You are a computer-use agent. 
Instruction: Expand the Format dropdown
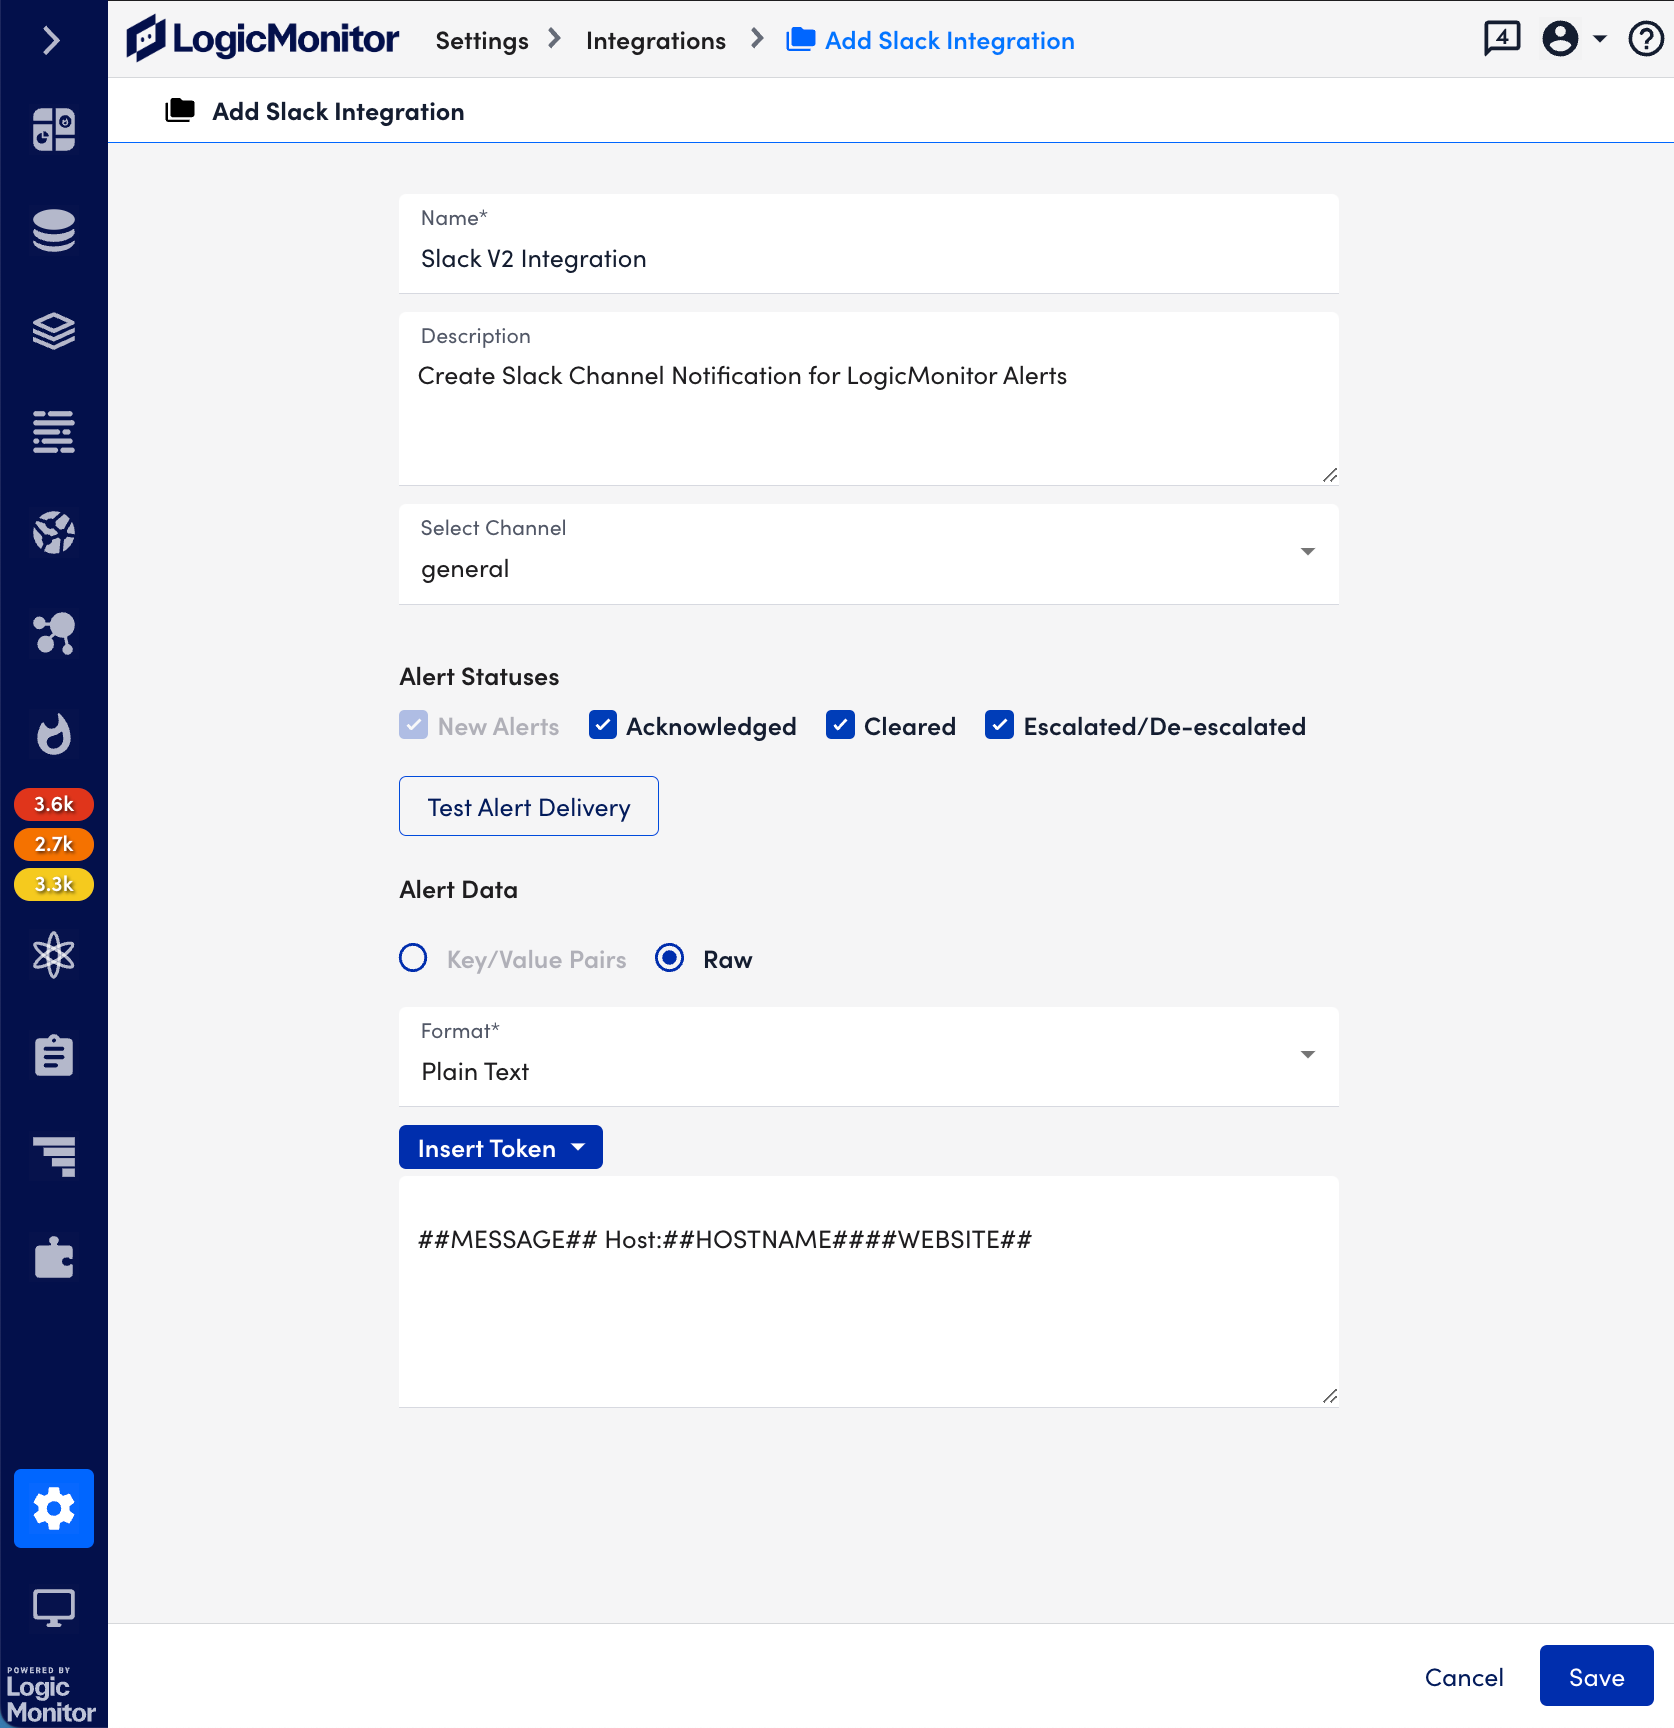coord(867,1057)
